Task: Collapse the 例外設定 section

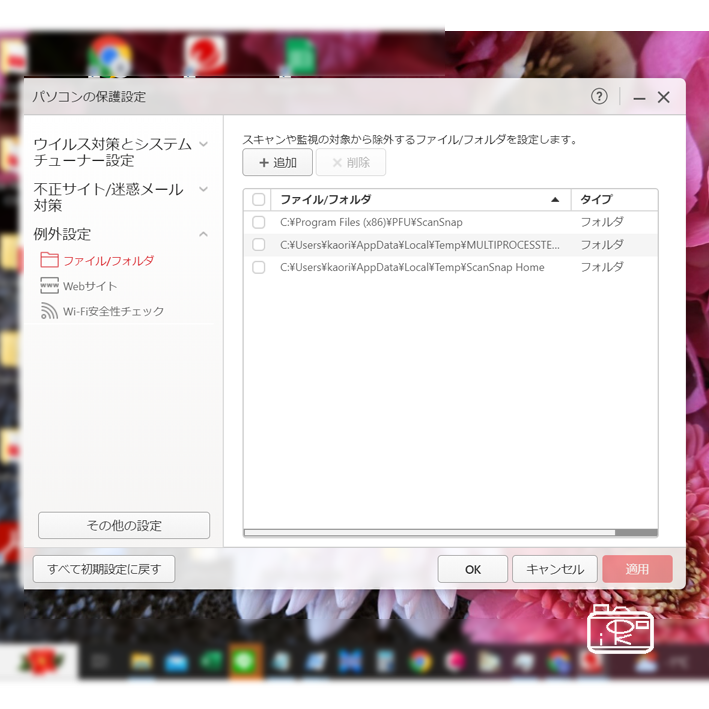Action: click(203, 234)
